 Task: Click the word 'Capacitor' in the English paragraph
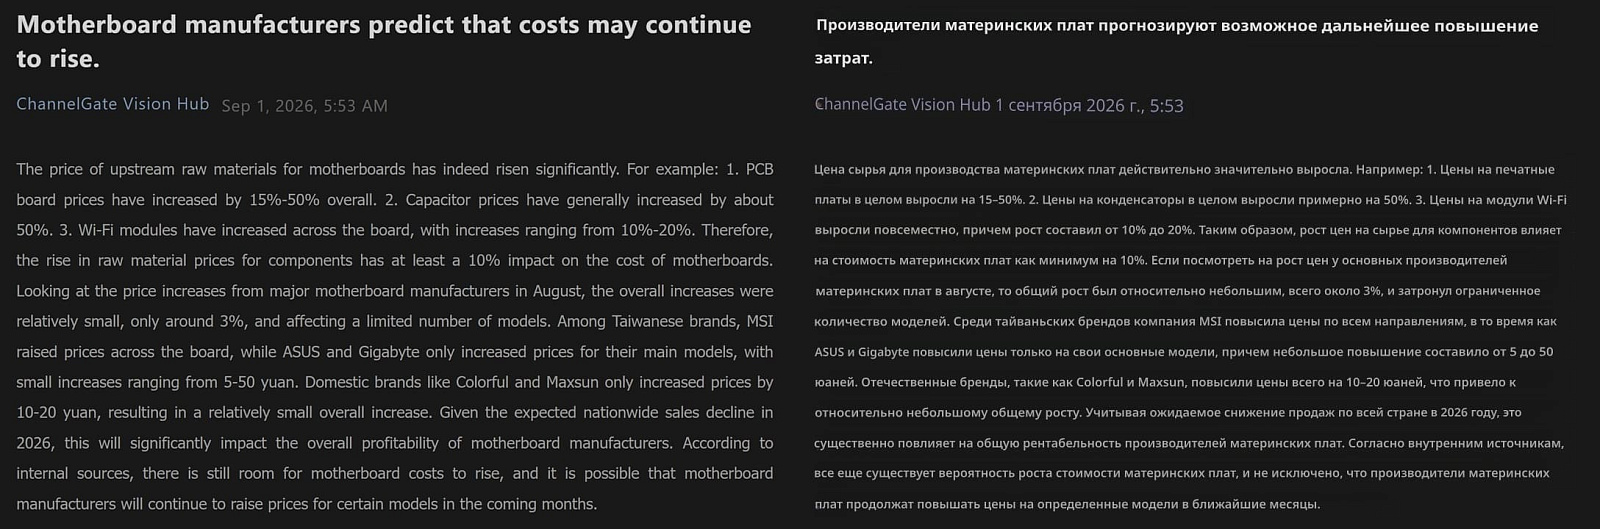pos(438,200)
